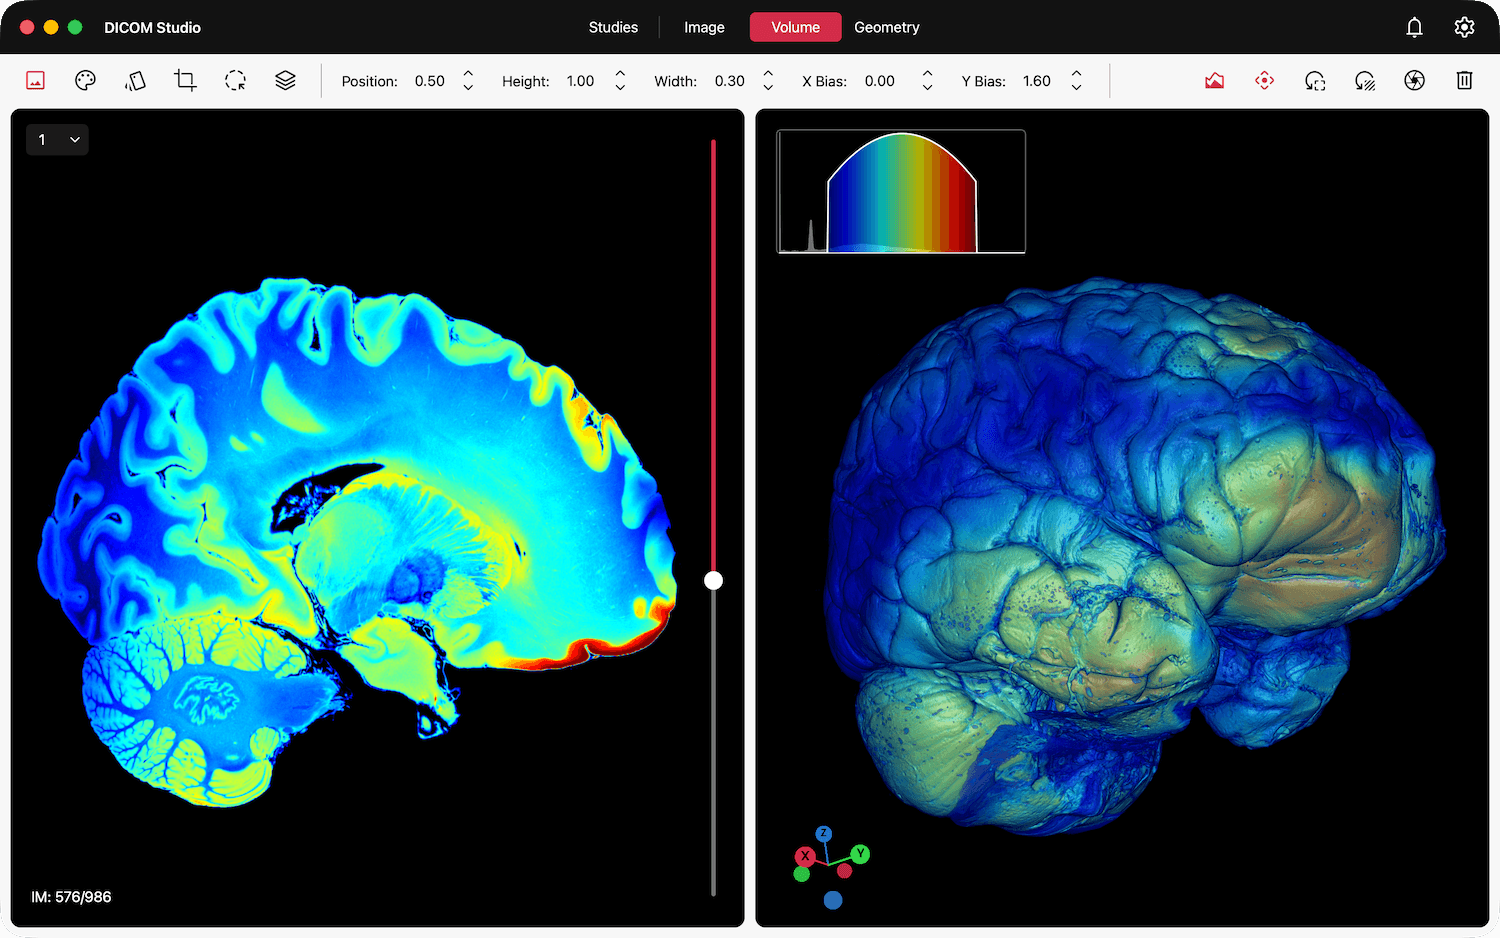The width and height of the screenshot is (1500, 938).
Task: Increase Width value with up arrow
Action: (x=768, y=74)
